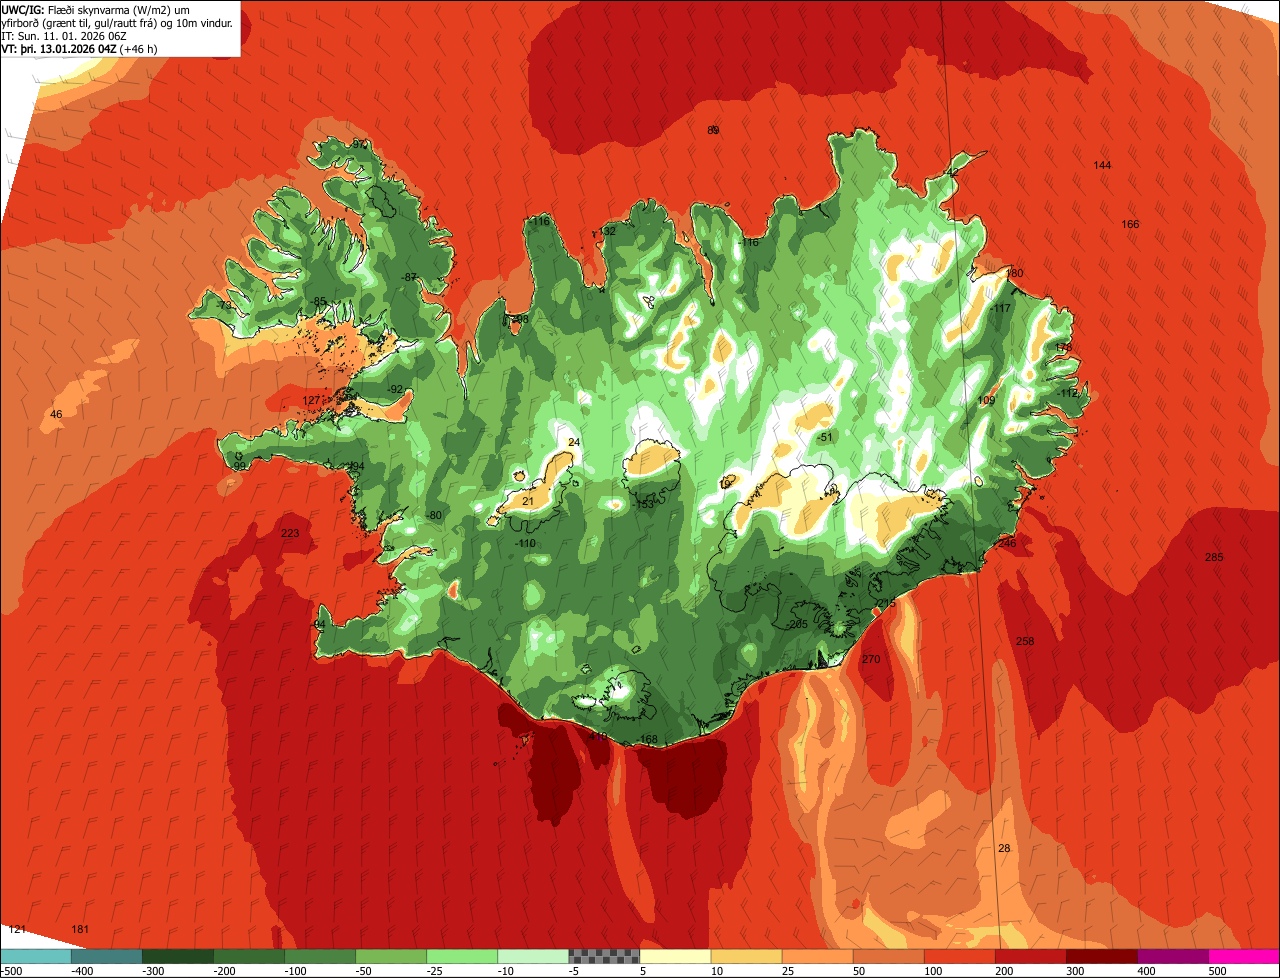Click the map value '109' in east Iceland

pyautogui.click(x=986, y=400)
